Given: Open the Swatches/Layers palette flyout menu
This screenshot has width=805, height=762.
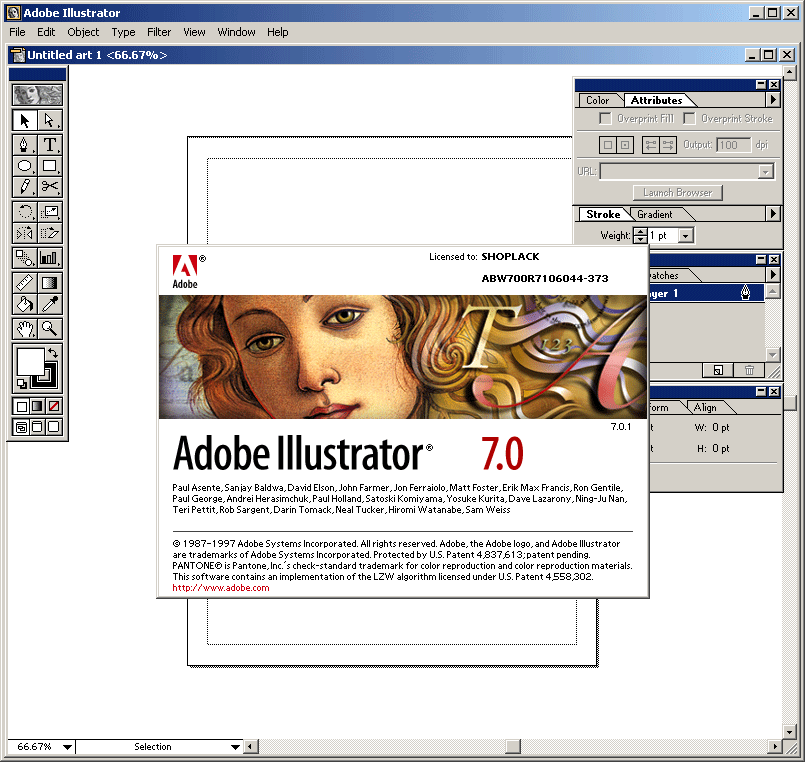Looking at the screenshot, I should click(x=773, y=275).
